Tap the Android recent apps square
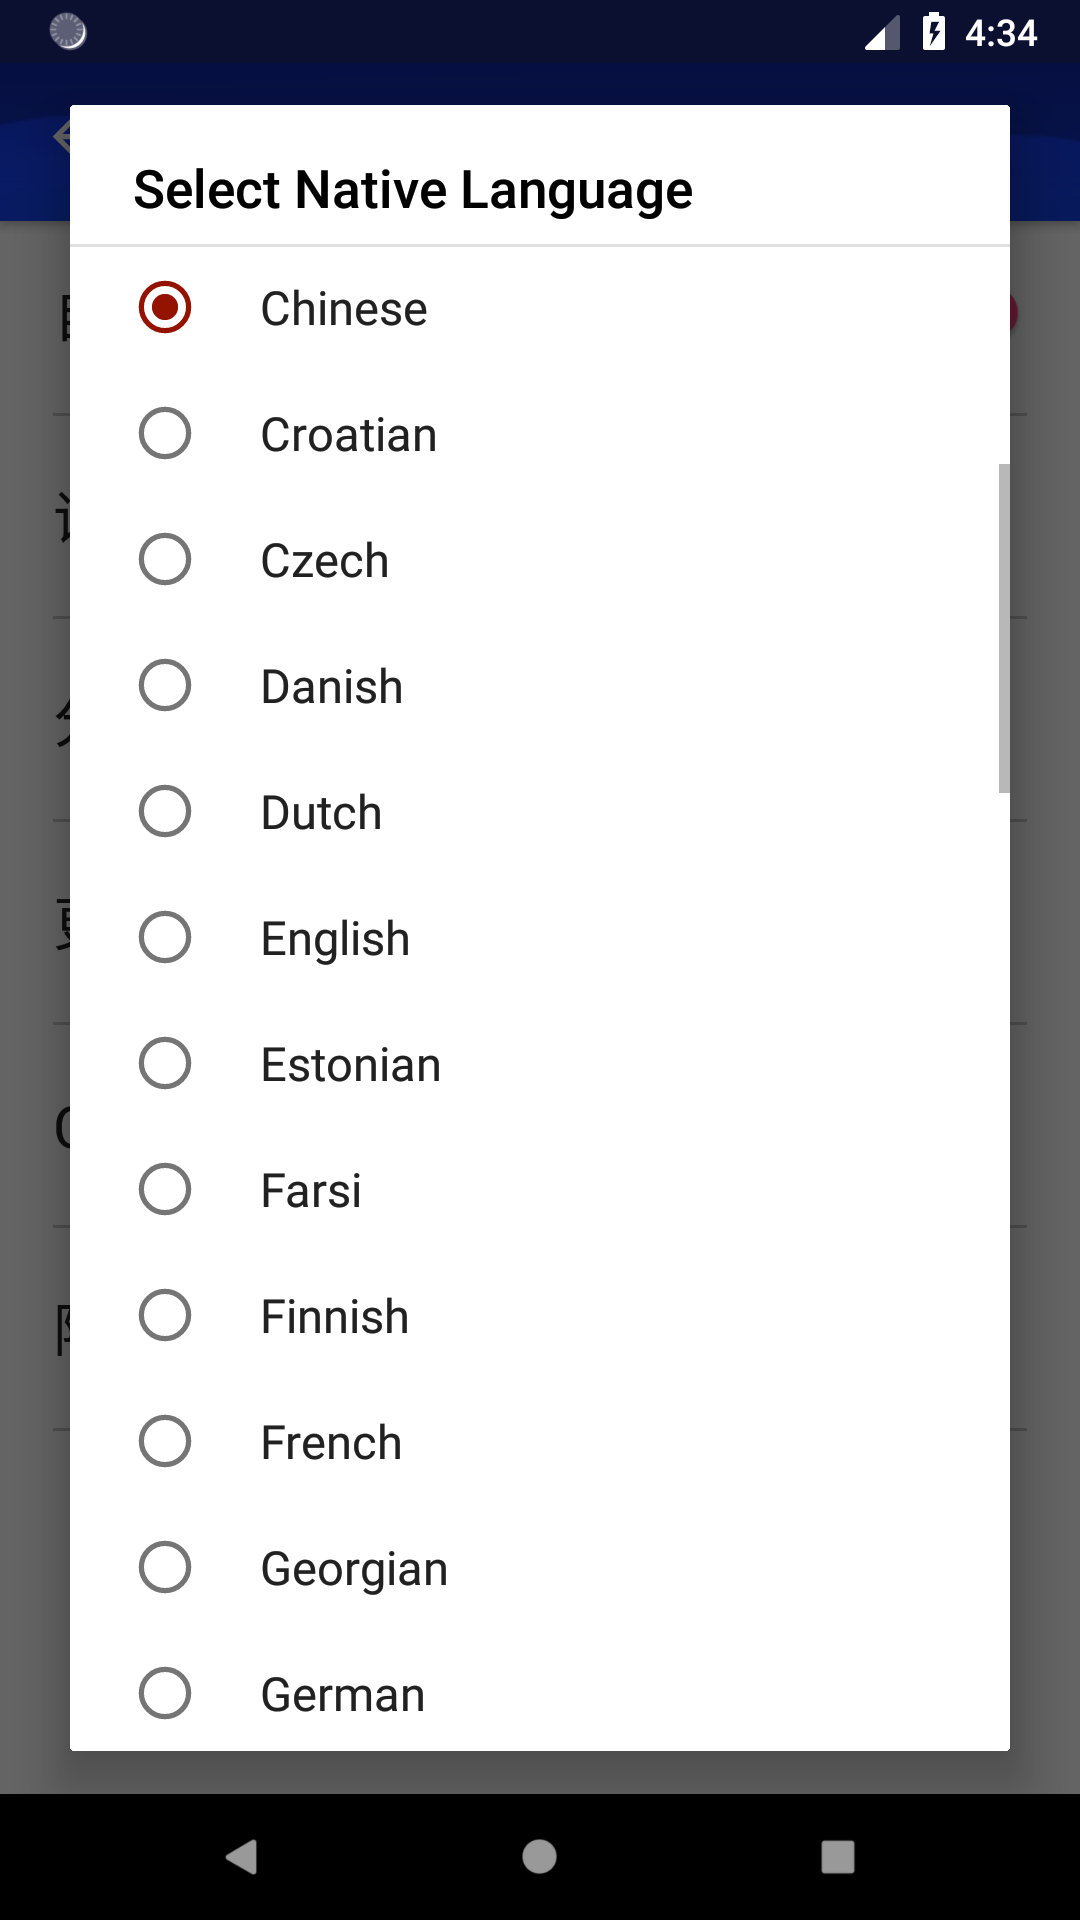Screen dimensions: 1080x1920 (x=838, y=1857)
